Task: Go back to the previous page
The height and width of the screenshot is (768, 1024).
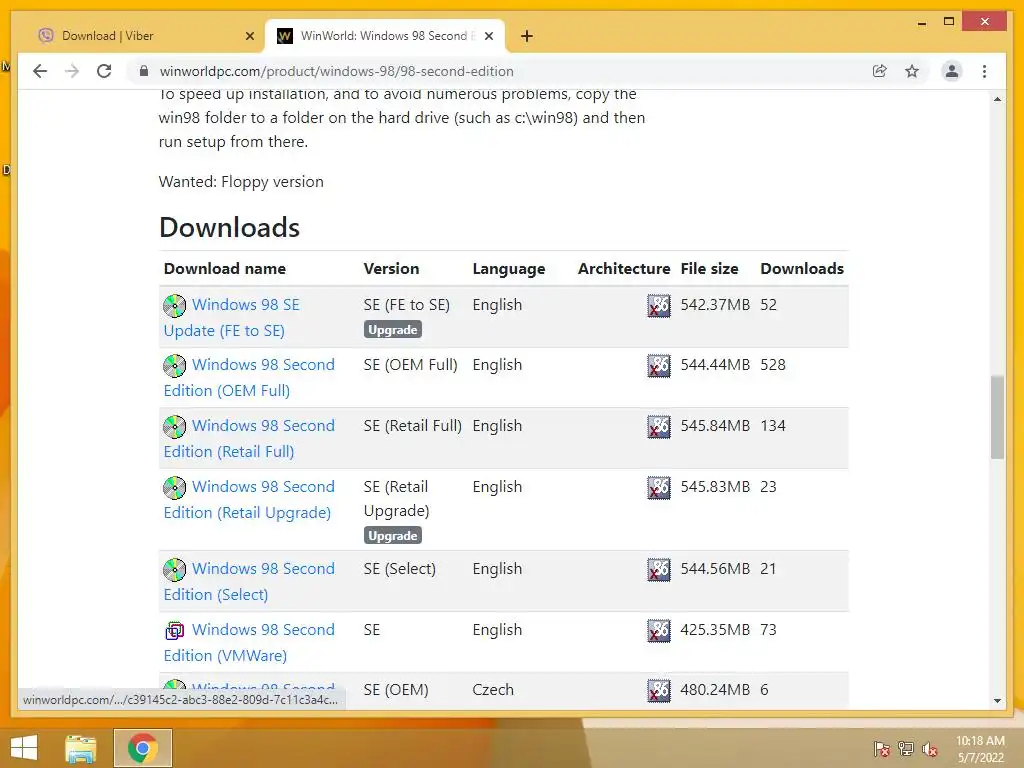Action: (40, 71)
